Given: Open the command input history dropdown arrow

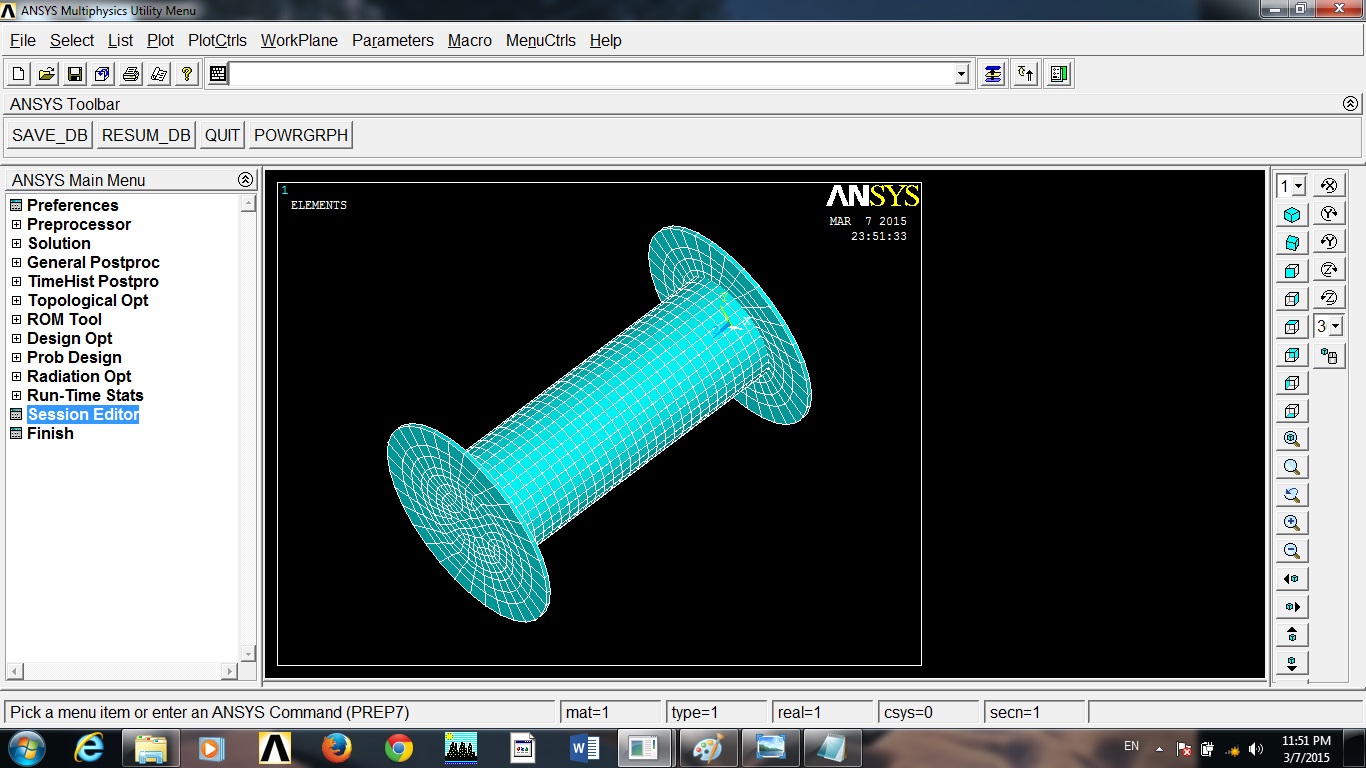Looking at the screenshot, I should point(962,74).
